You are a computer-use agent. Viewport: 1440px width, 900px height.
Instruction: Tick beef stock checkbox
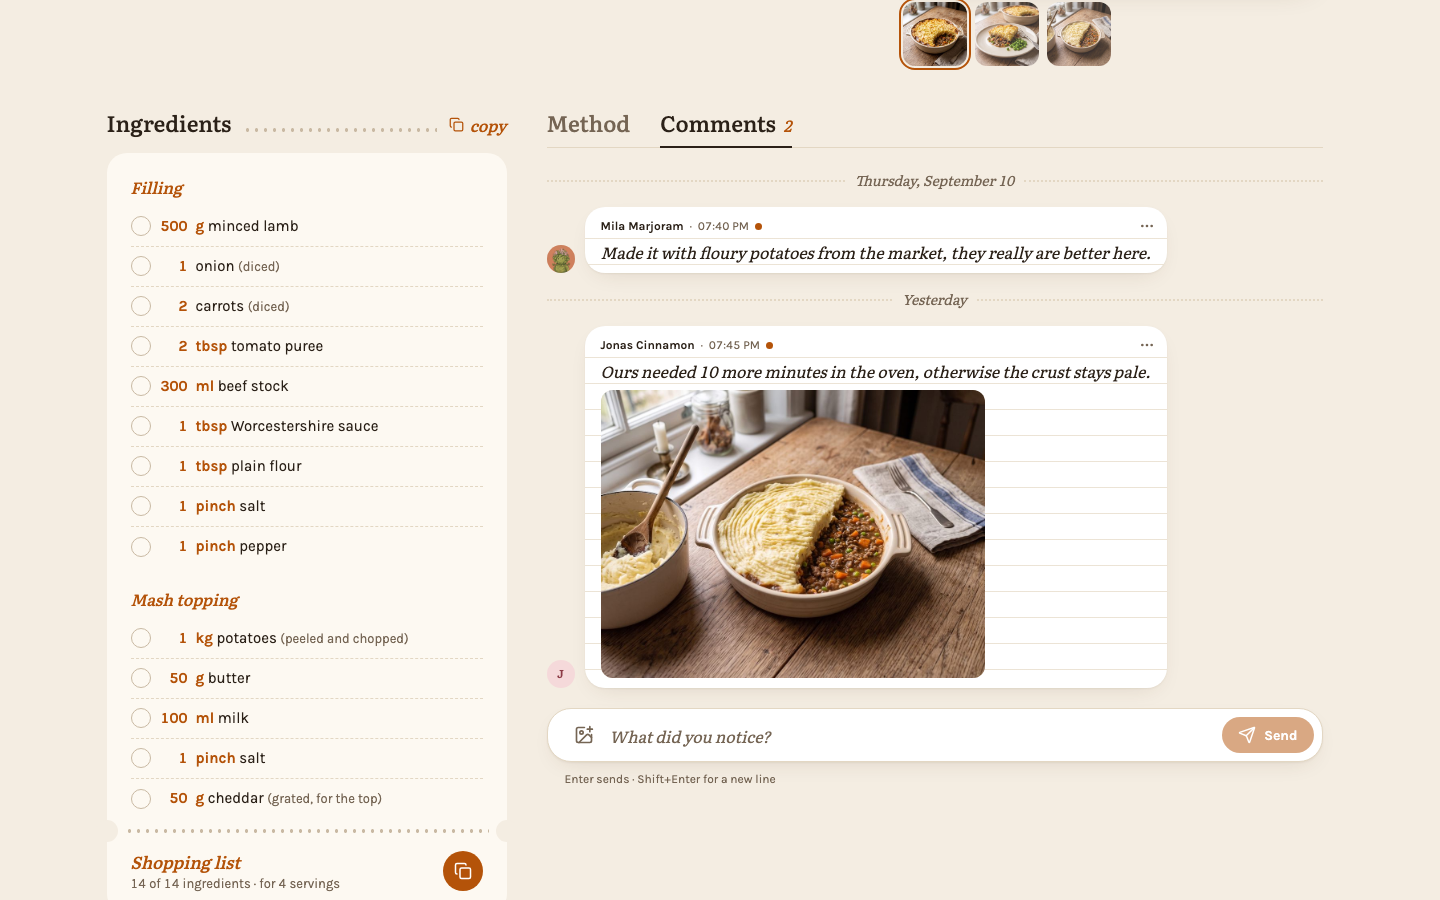(141, 386)
